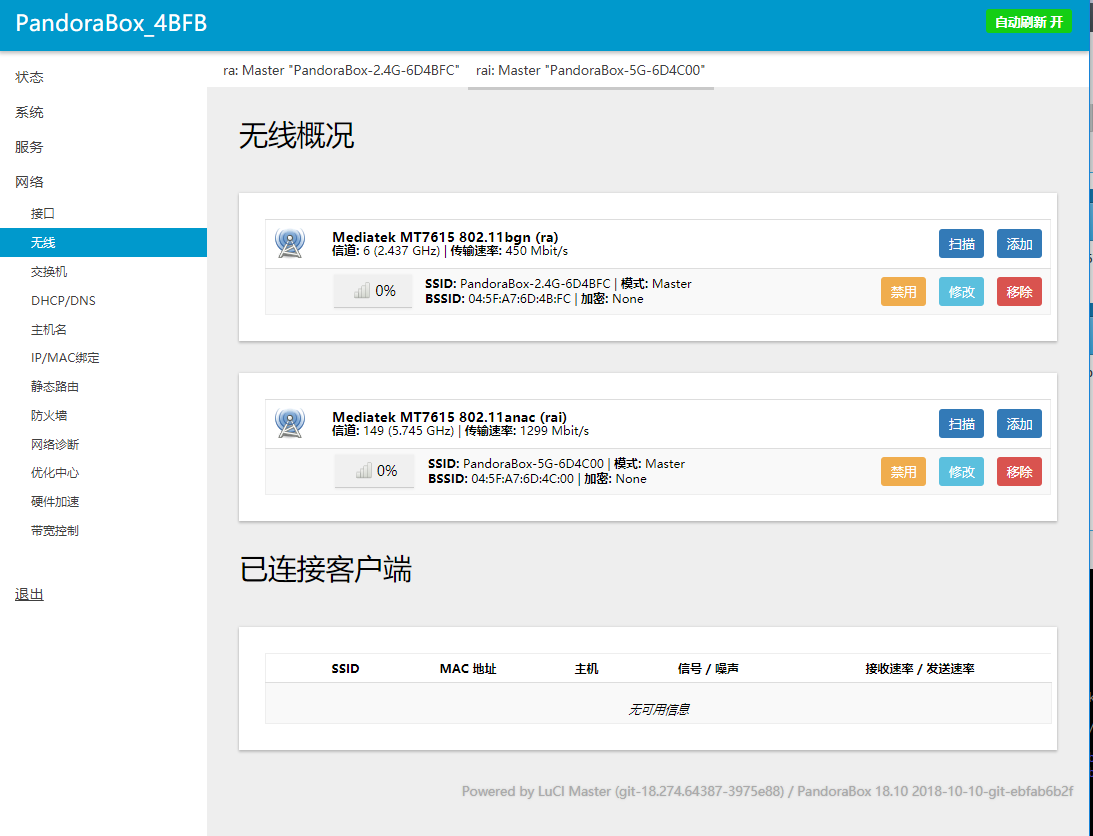
Task: Scan with the MT7615 802.11bgn radio
Action: (961, 244)
